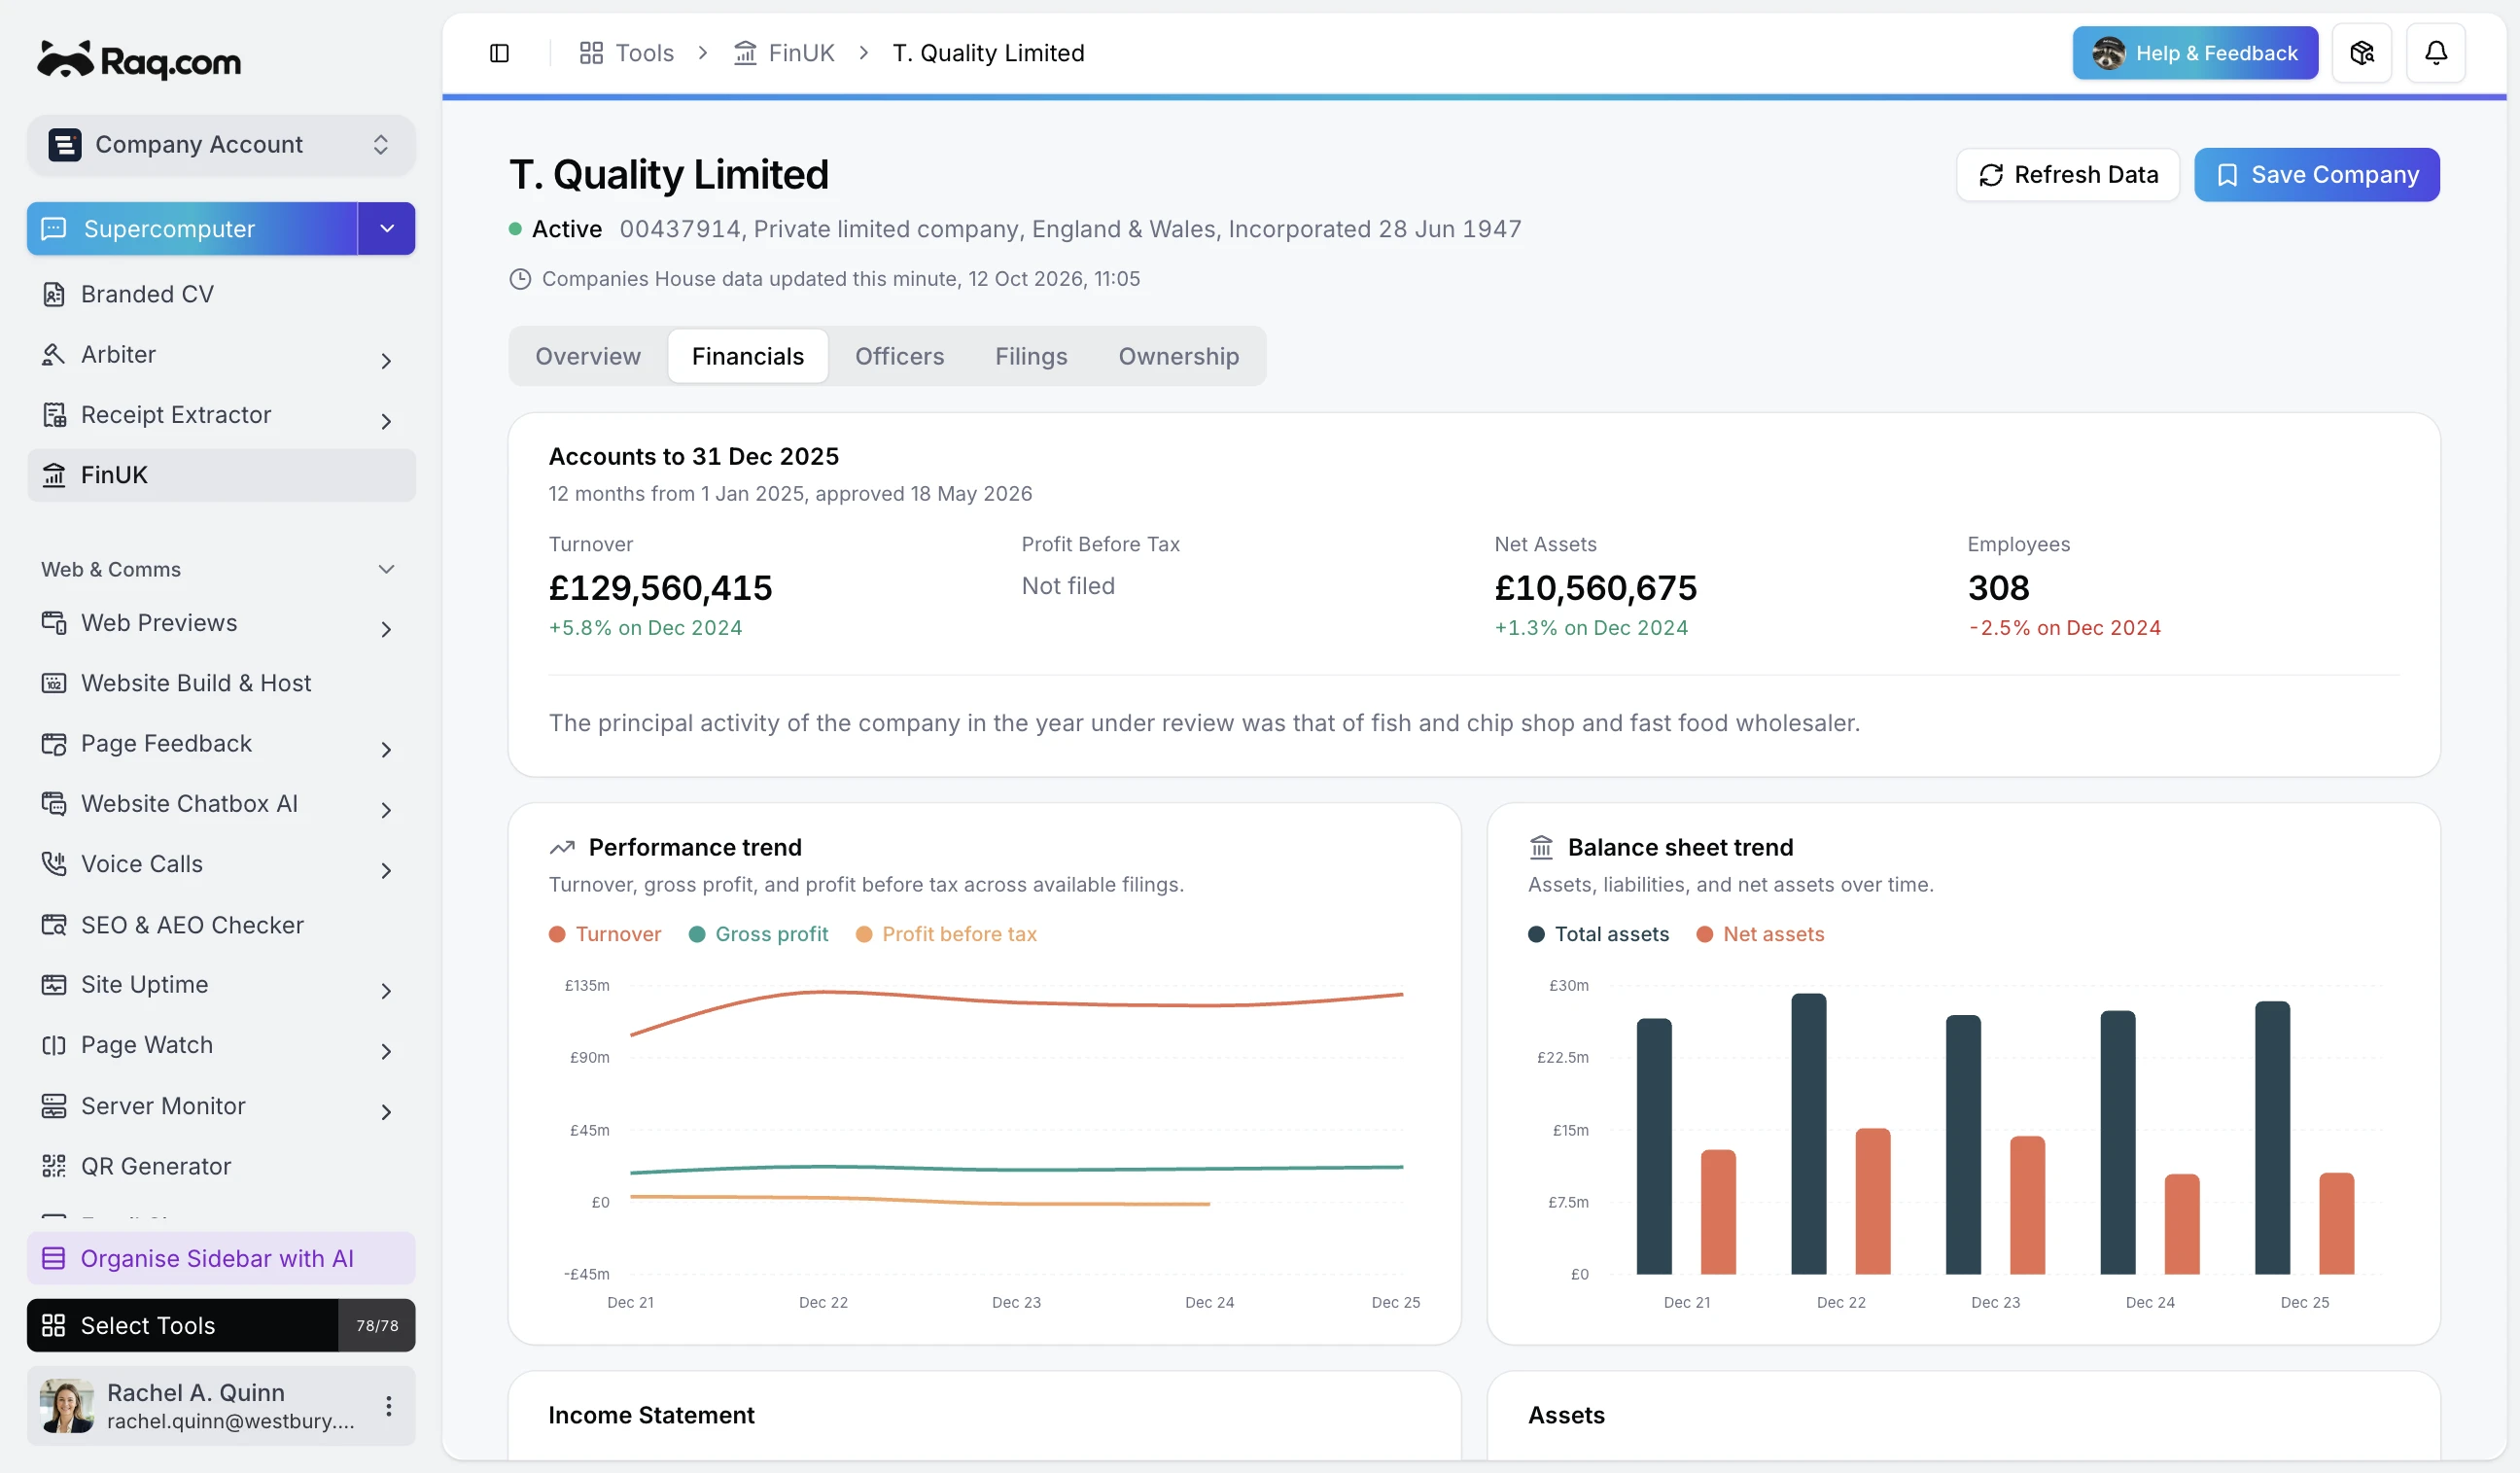This screenshot has height=1473, width=2520.
Task: Click the FinUK bank icon in sidebar
Action: tap(54, 475)
